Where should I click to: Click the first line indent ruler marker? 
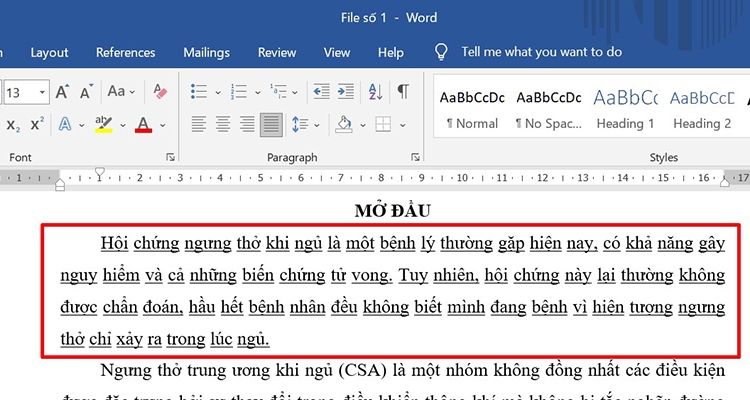(99, 173)
